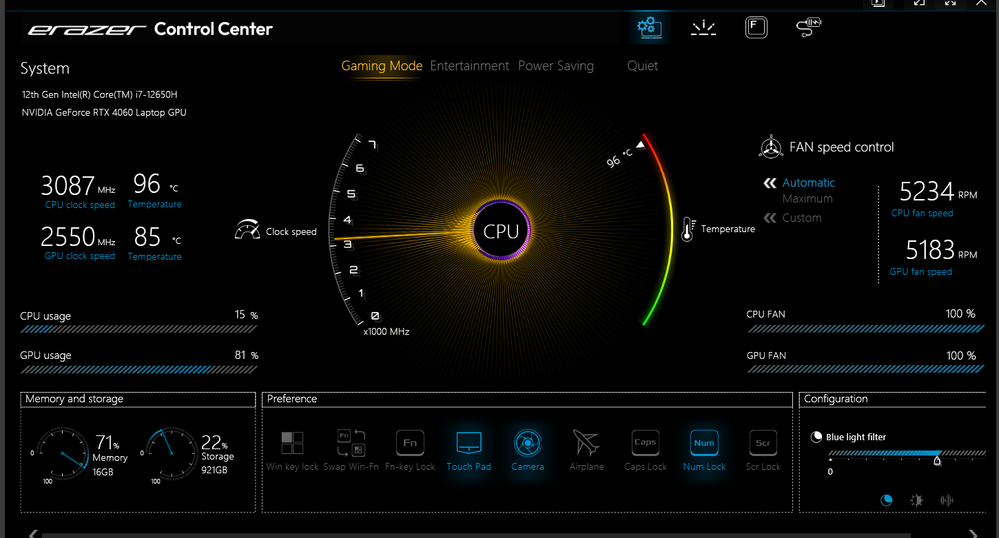The height and width of the screenshot is (538, 999).
Task: Click the double chevron beside Custom
Action: [770, 218]
